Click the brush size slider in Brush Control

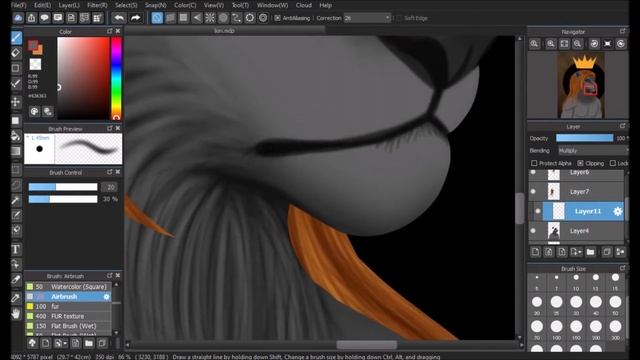tap(63, 187)
